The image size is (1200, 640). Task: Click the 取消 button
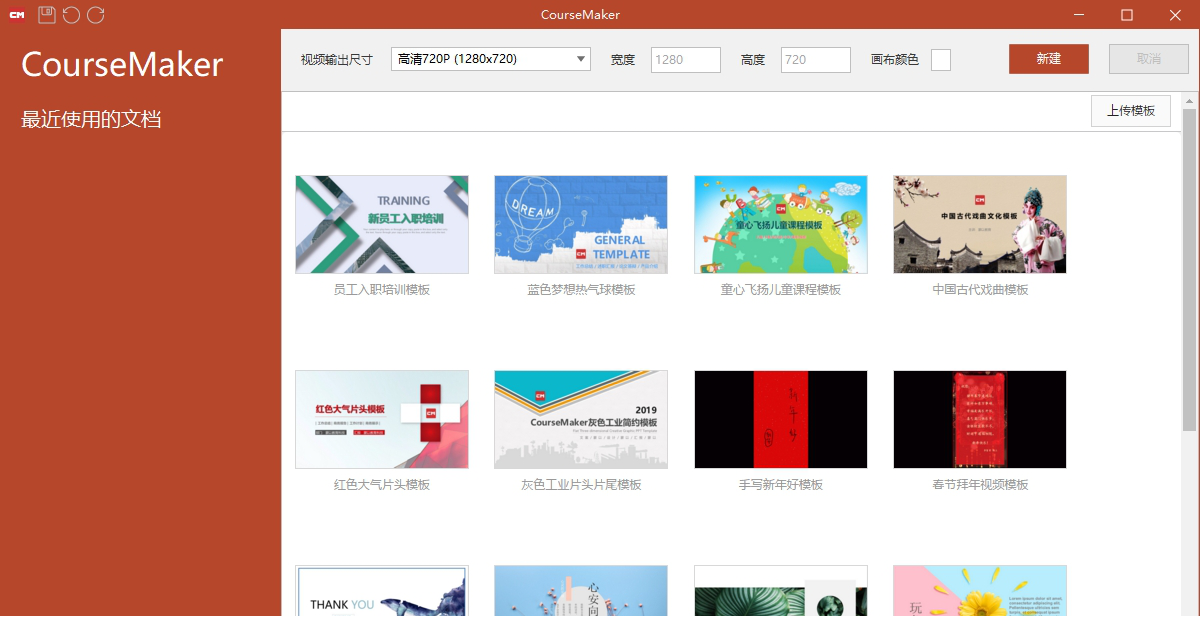pyautogui.click(x=1149, y=59)
